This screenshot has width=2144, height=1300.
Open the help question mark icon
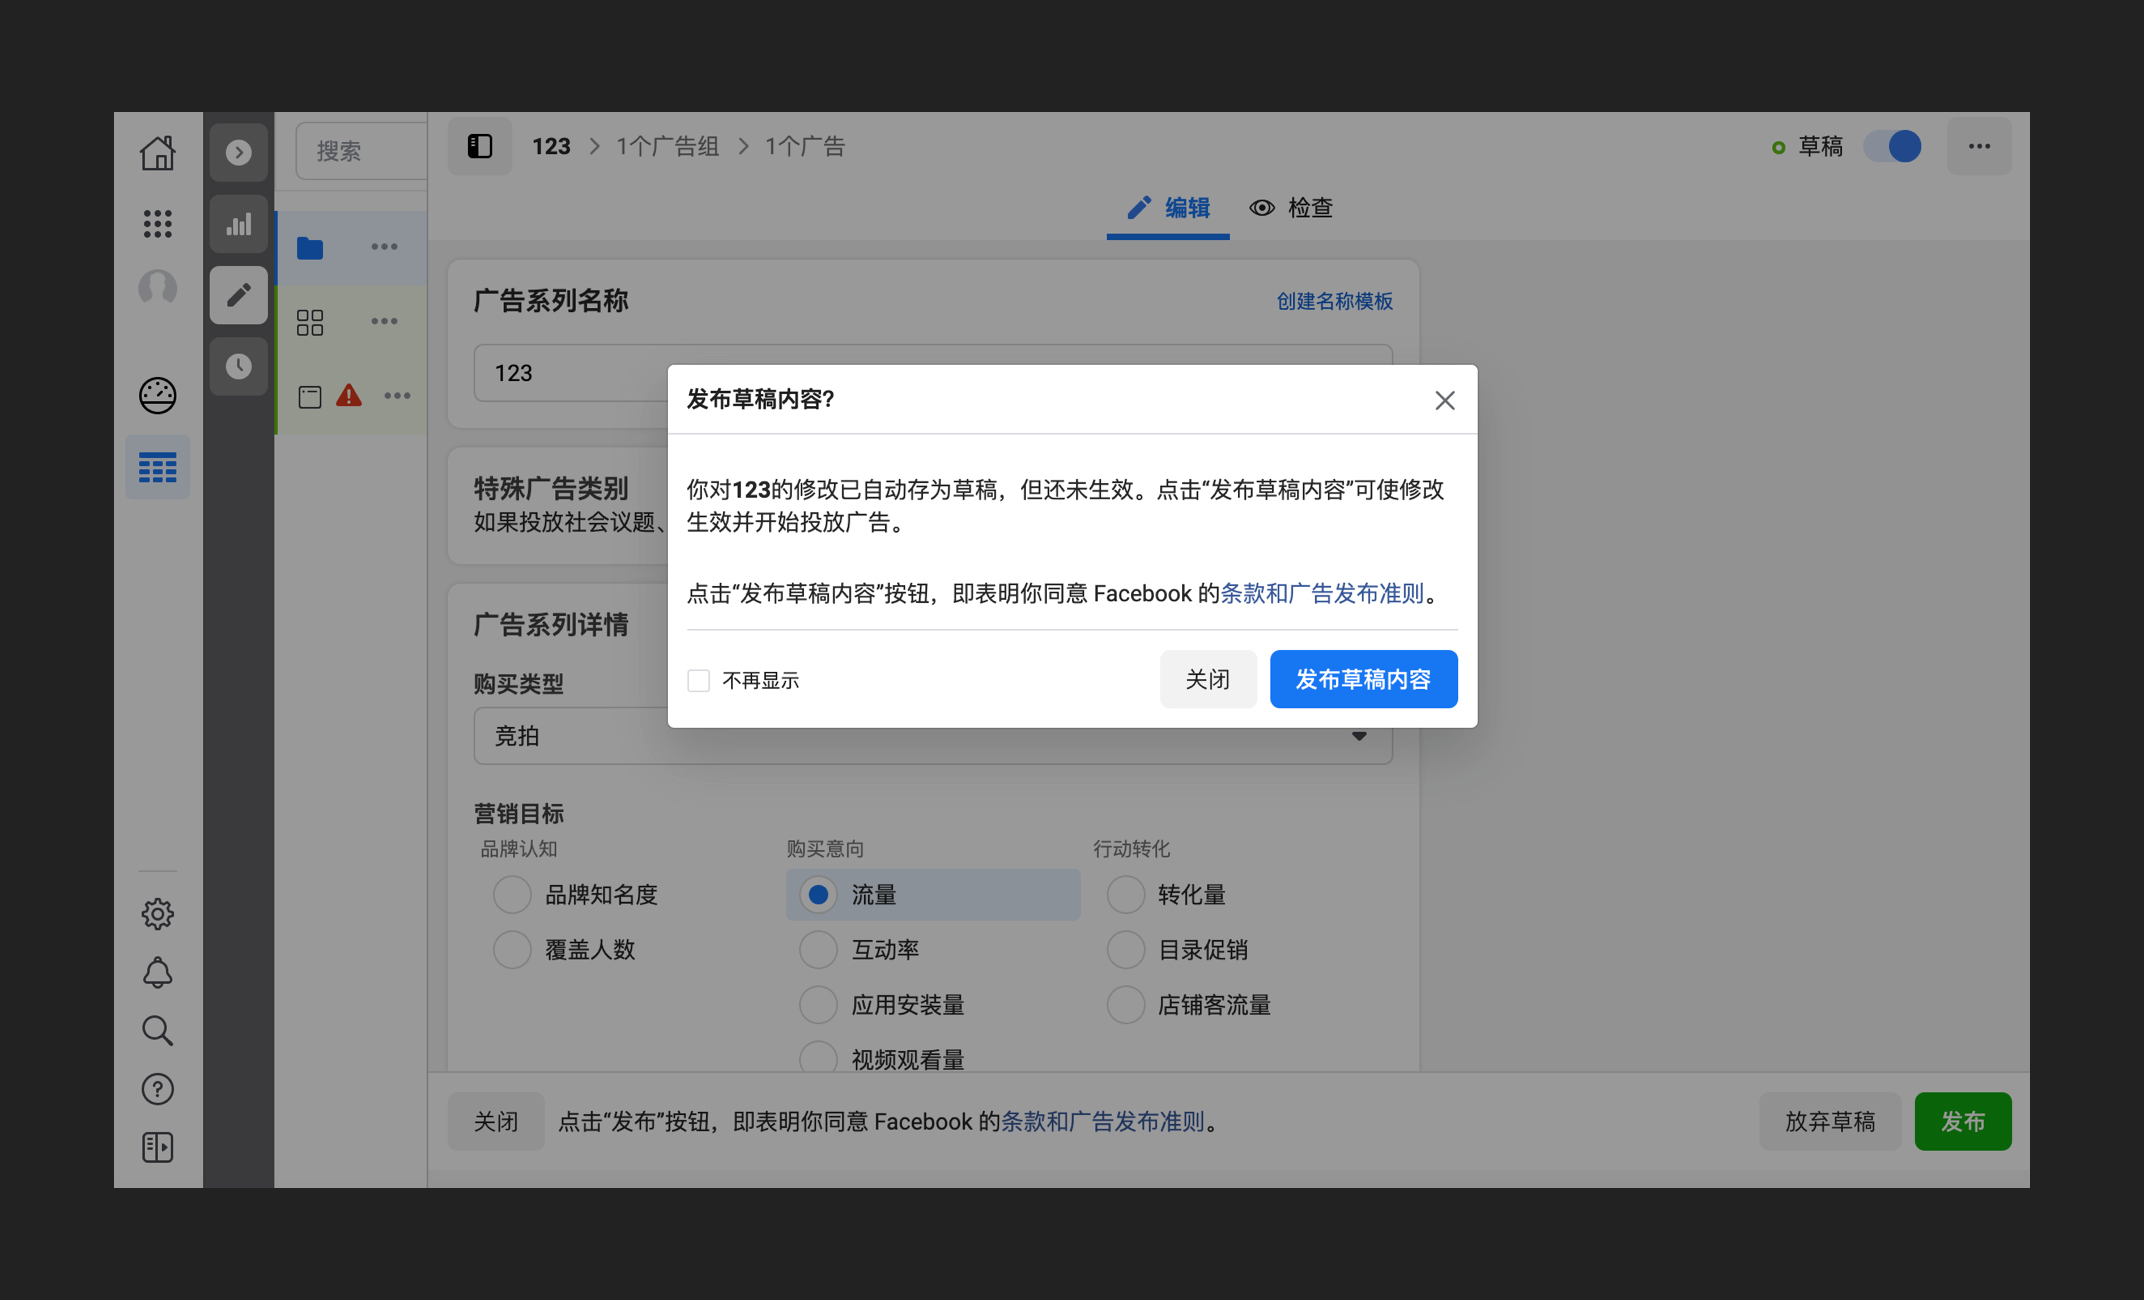(157, 1088)
